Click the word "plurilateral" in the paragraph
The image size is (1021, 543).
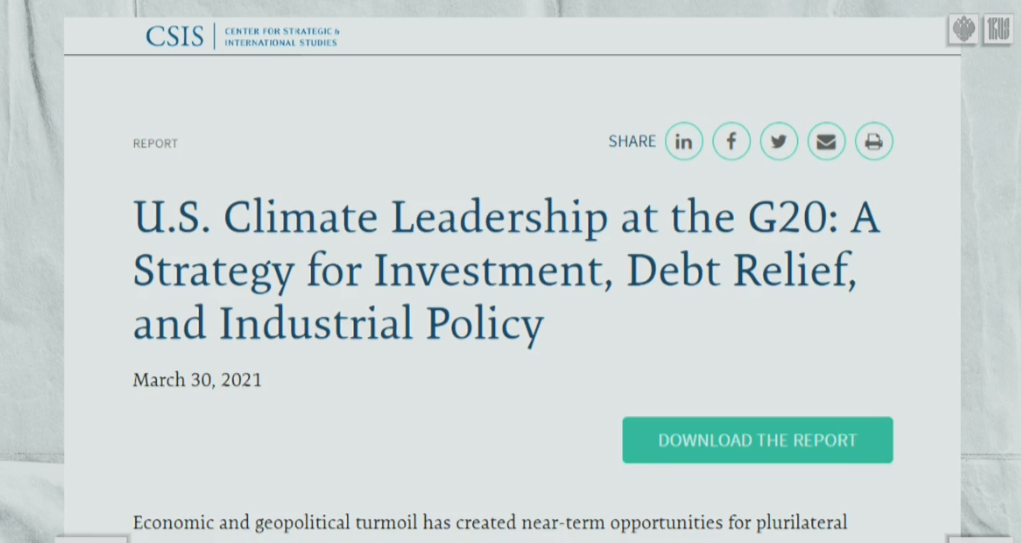[x=802, y=522]
